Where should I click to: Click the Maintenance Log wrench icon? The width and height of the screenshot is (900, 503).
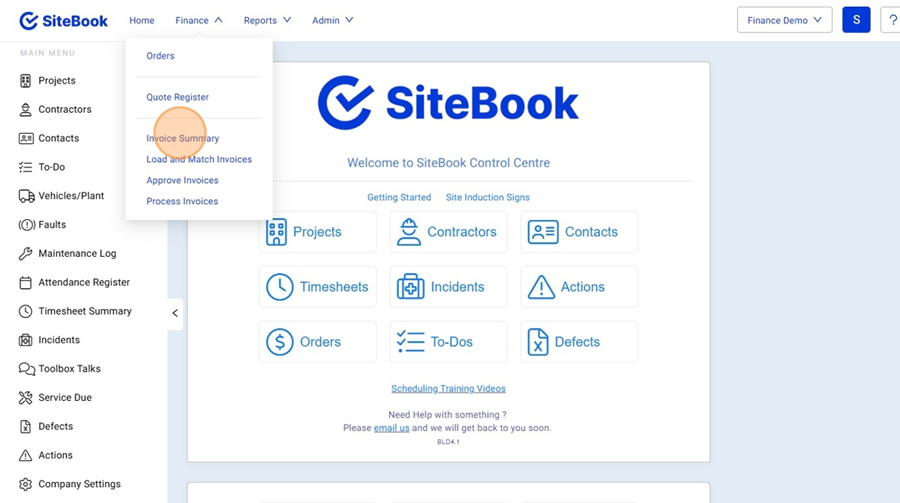click(26, 254)
